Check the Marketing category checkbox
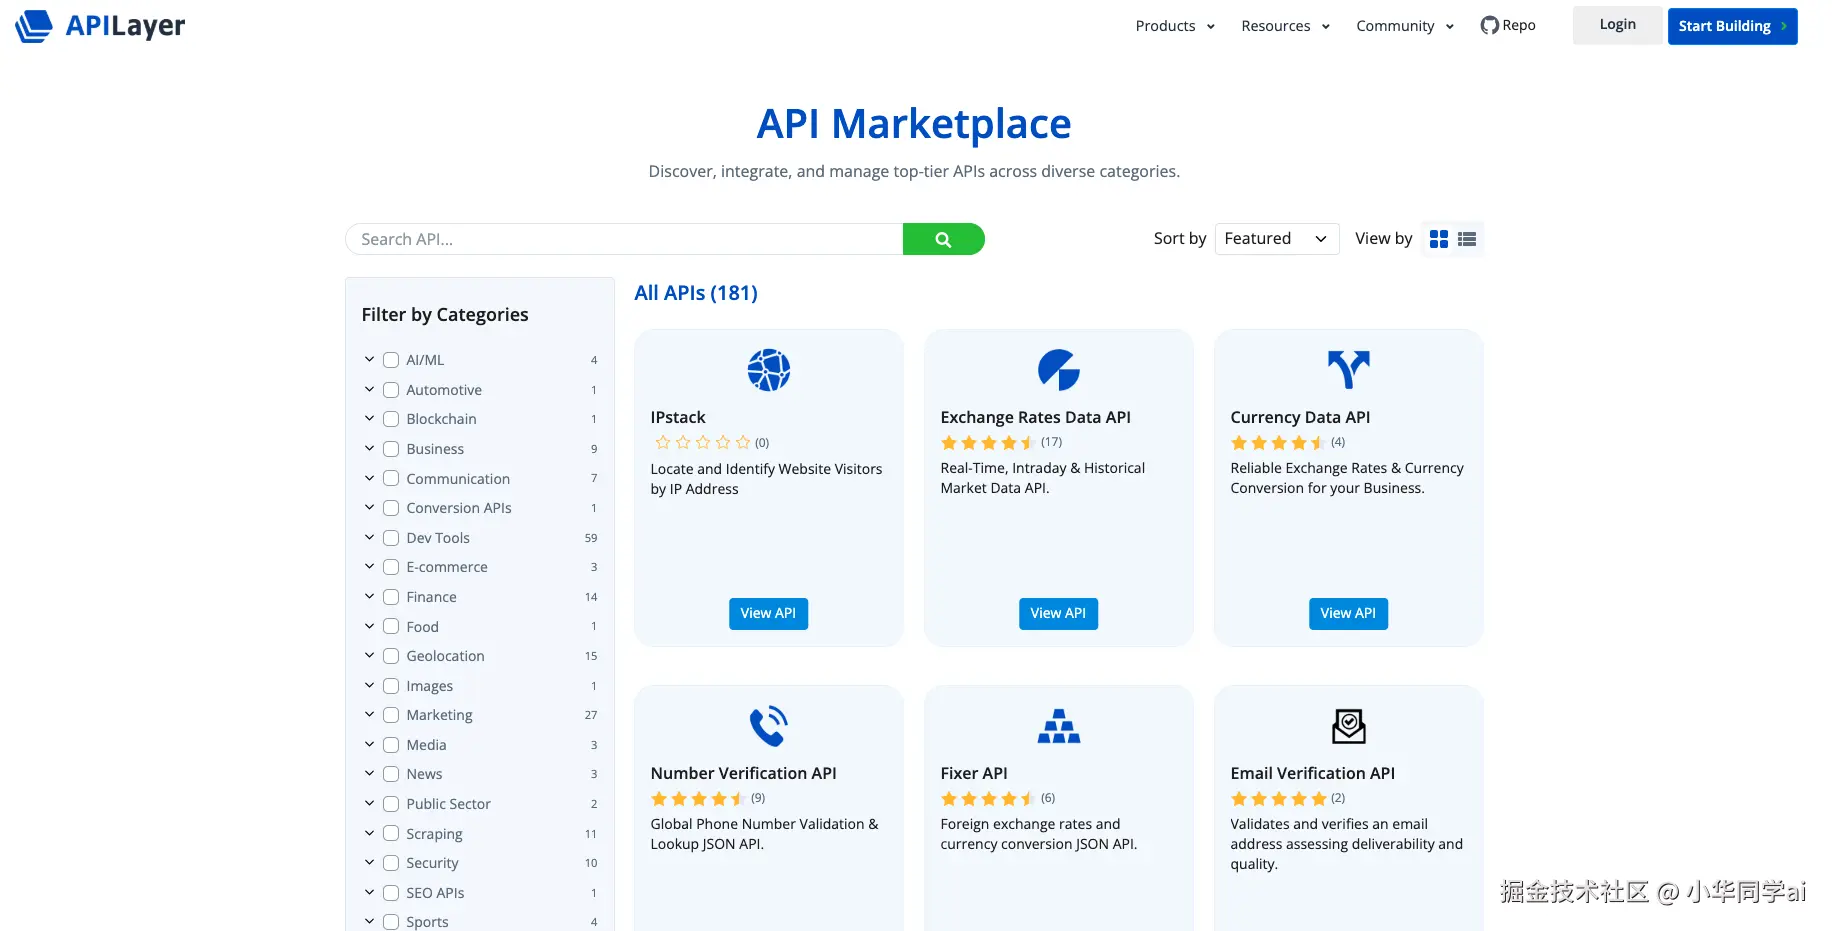Viewport: 1832px width, 931px height. click(x=391, y=715)
